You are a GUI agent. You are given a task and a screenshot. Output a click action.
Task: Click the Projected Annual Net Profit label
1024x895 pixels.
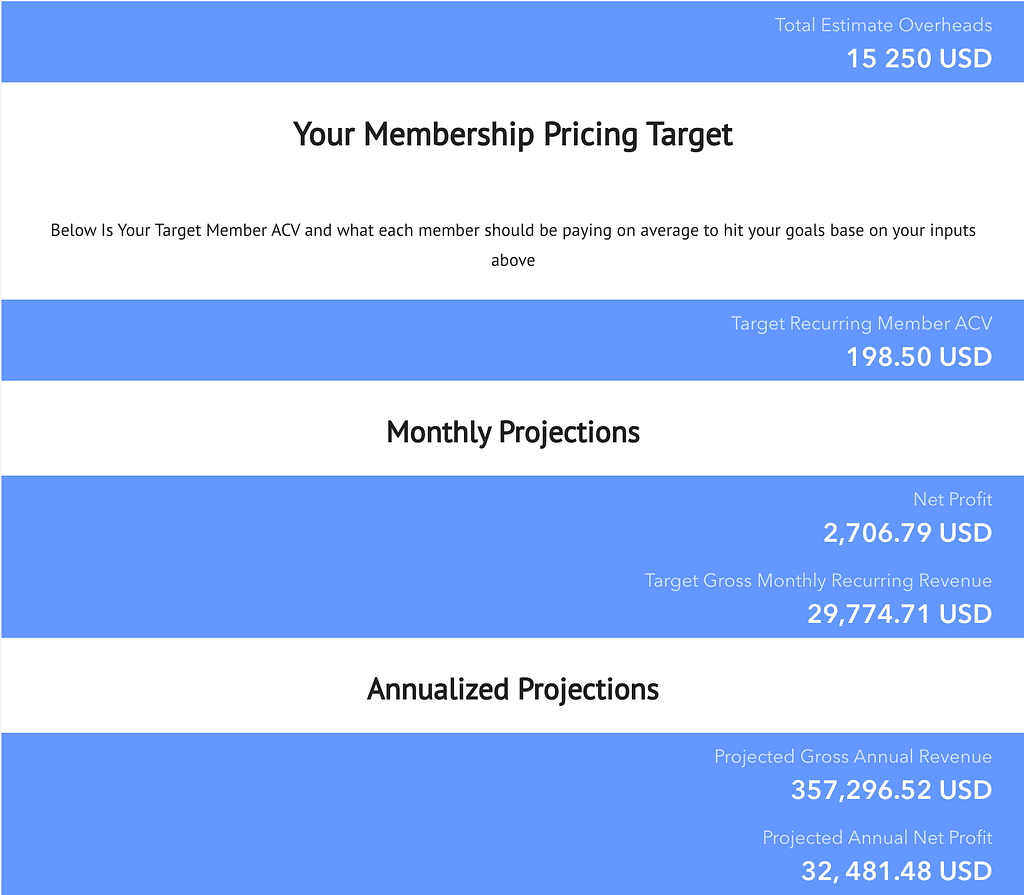coord(877,838)
